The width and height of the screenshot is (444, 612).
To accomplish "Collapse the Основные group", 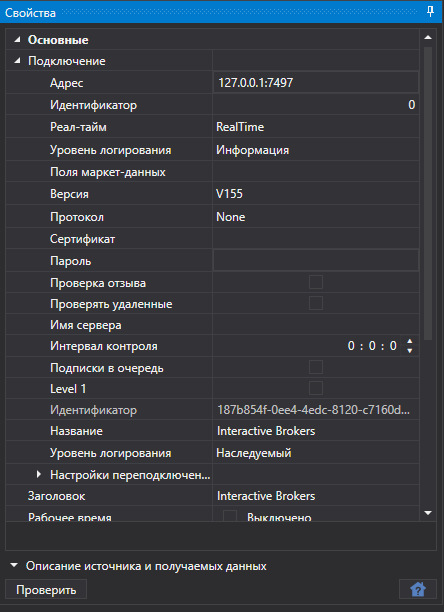I will (17, 40).
